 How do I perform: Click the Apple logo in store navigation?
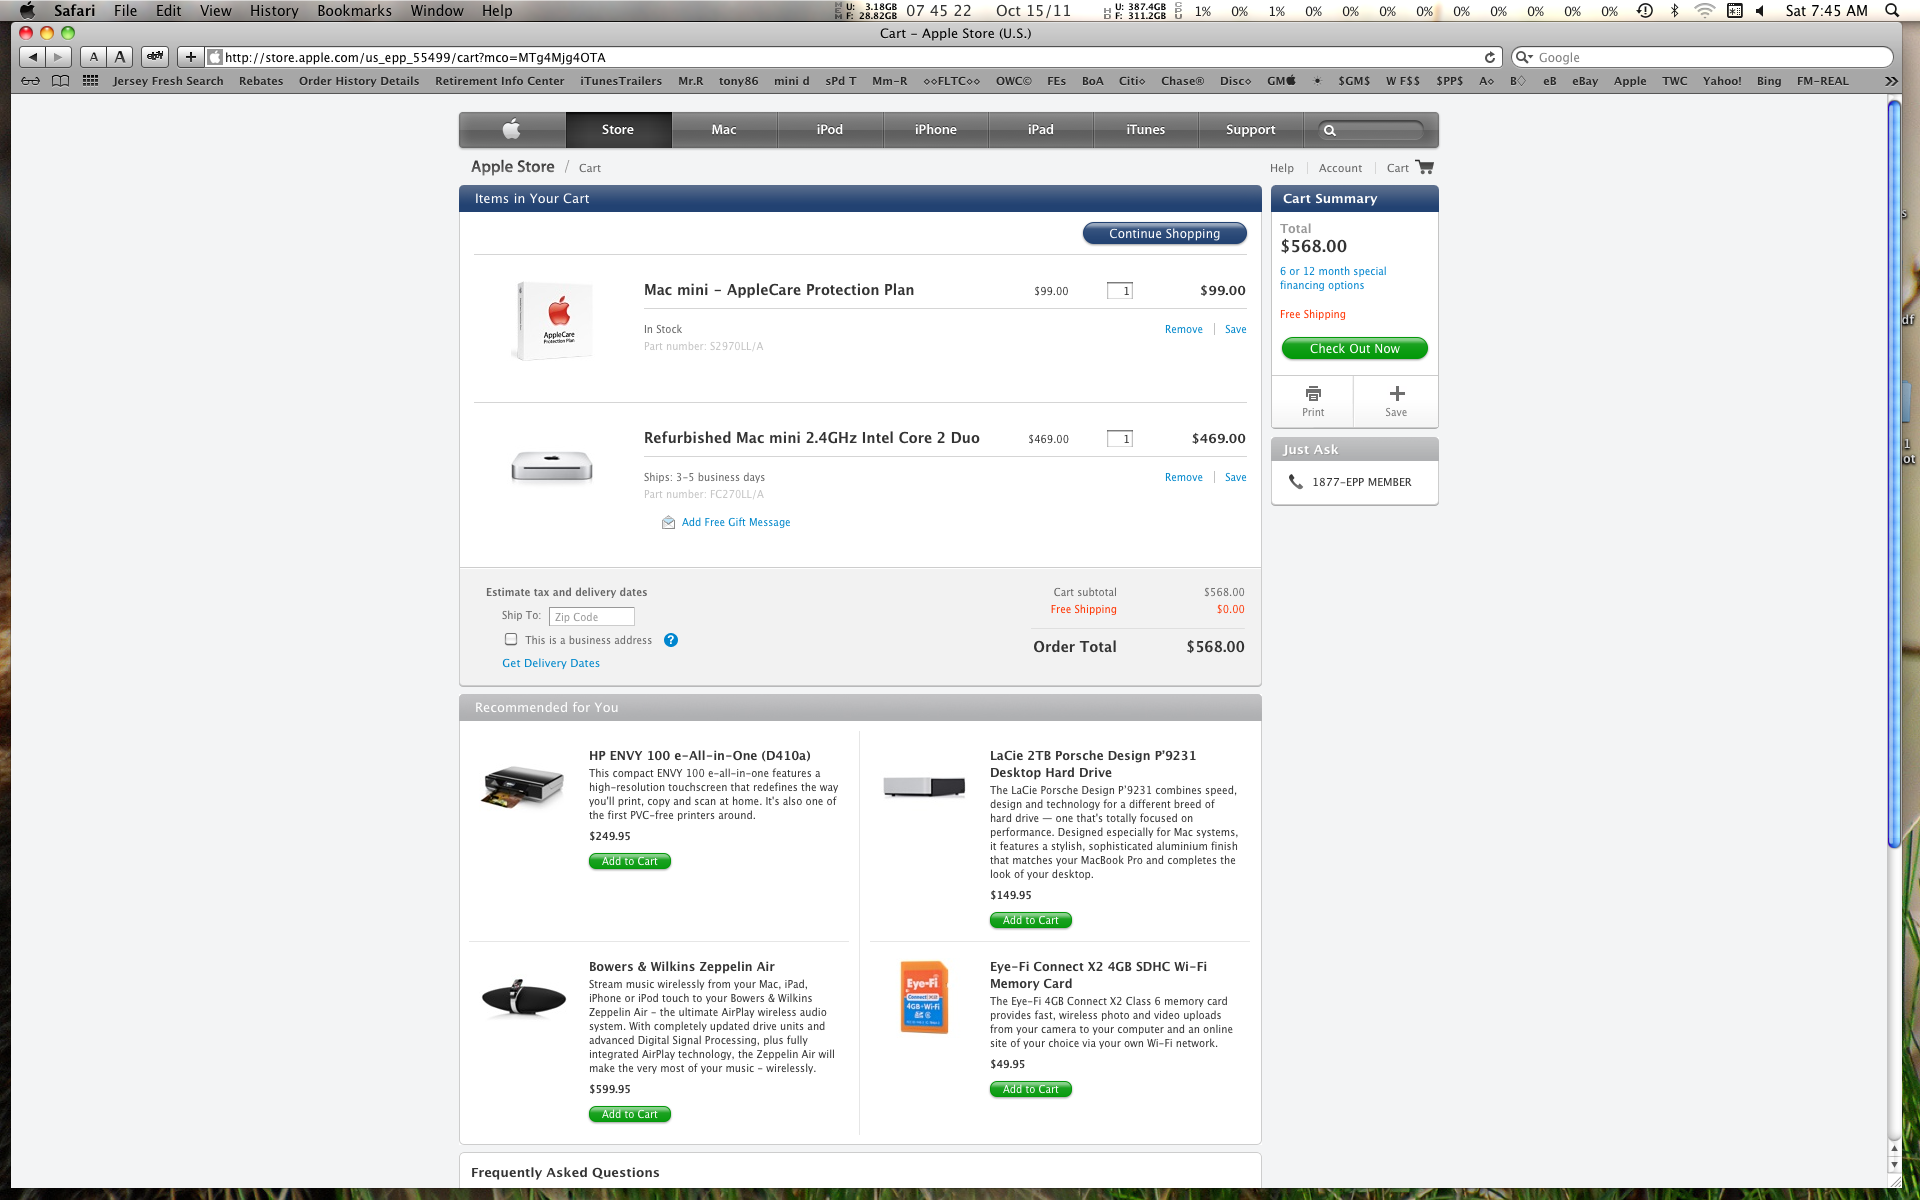pos(512,130)
